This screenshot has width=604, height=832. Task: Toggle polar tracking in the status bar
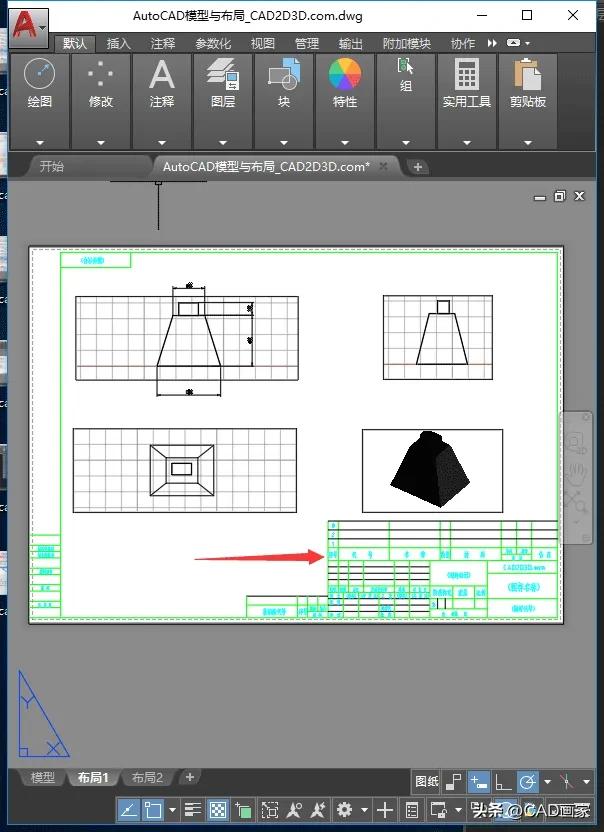pyautogui.click(x=528, y=782)
